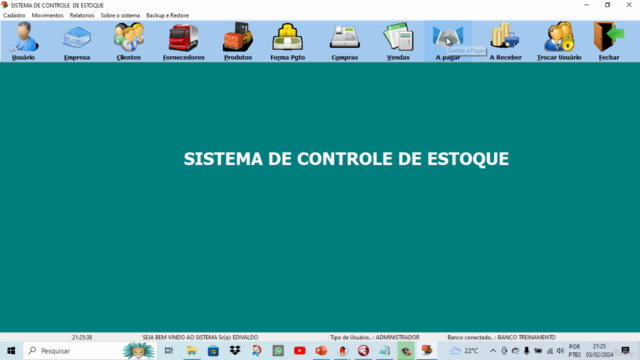Open the Vendas calculator icon
640x360 pixels.
(x=398, y=42)
